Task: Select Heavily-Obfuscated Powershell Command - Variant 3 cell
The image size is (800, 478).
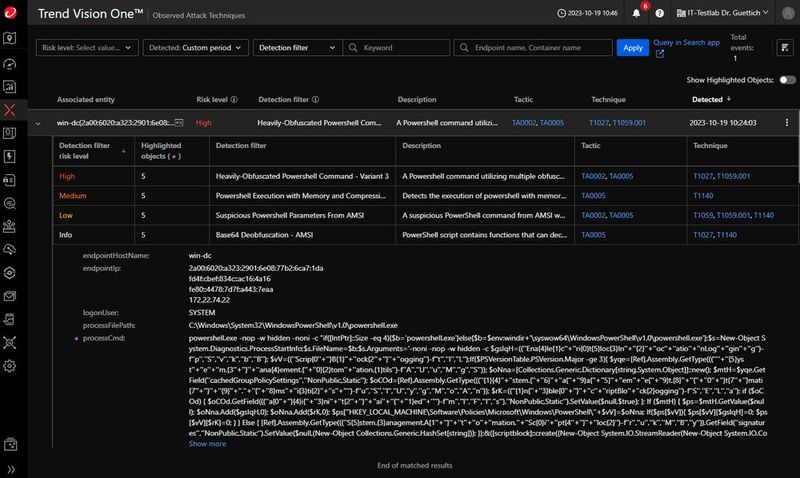Action: (x=302, y=176)
